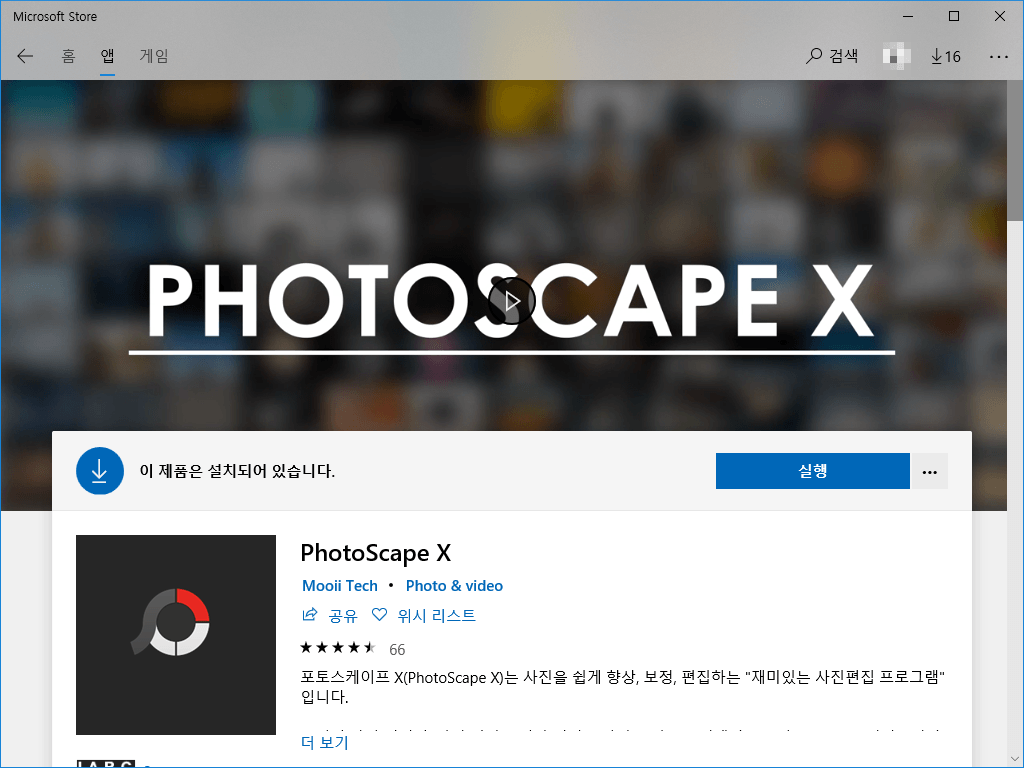Minimize the Microsoft Store window
The height and width of the screenshot is (768, 1024).
908,16
